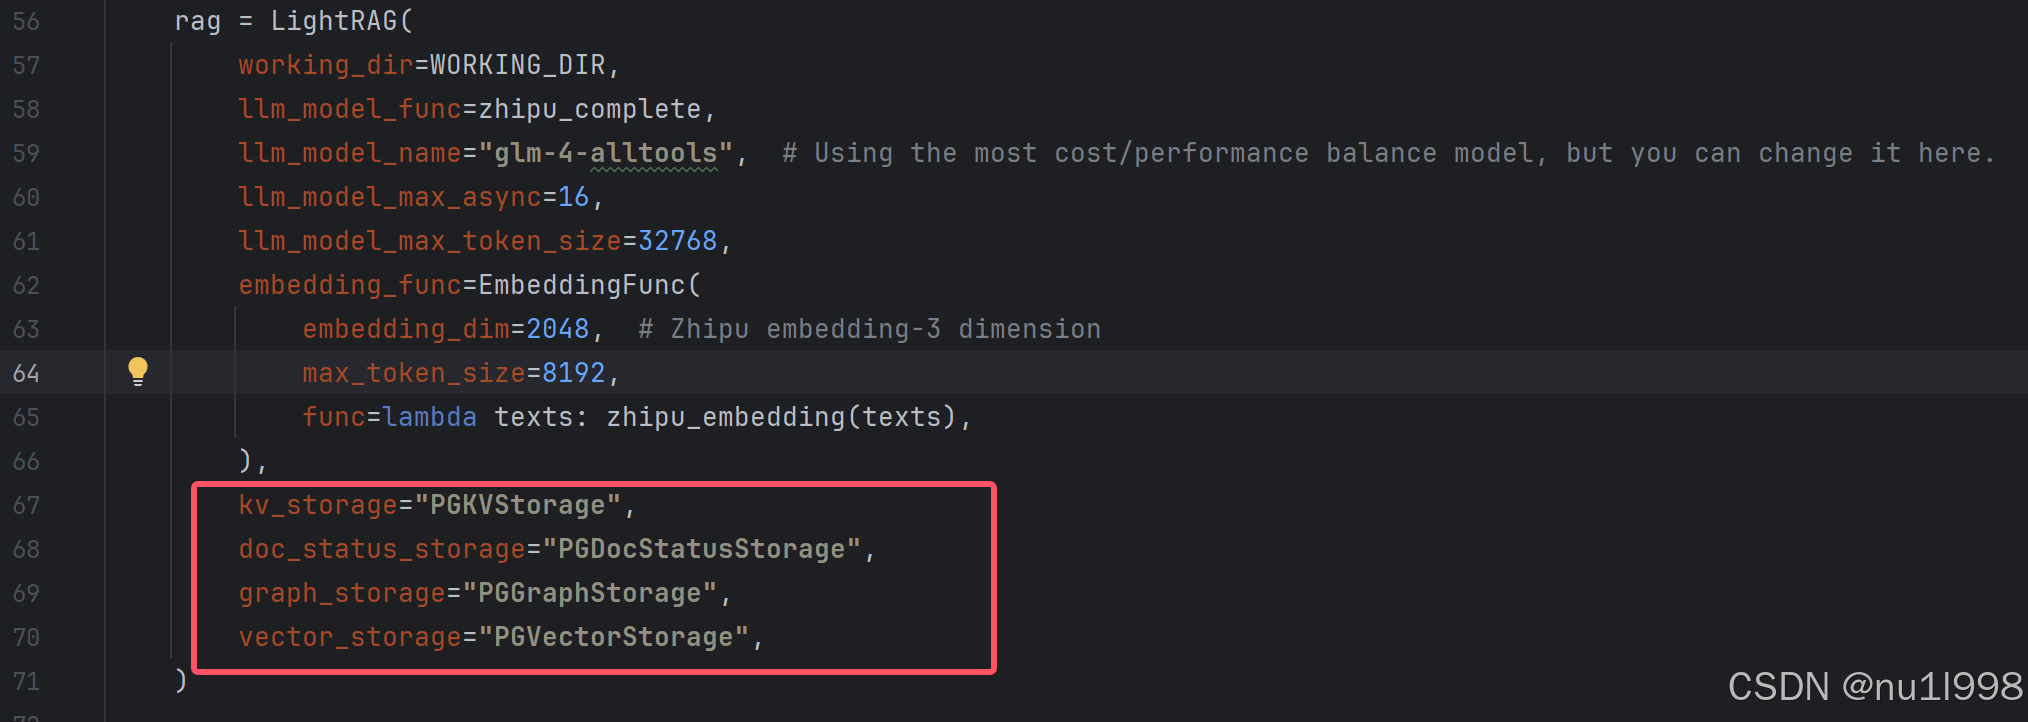Click the lambda keyword on line 65

click(x=430, y=417)
